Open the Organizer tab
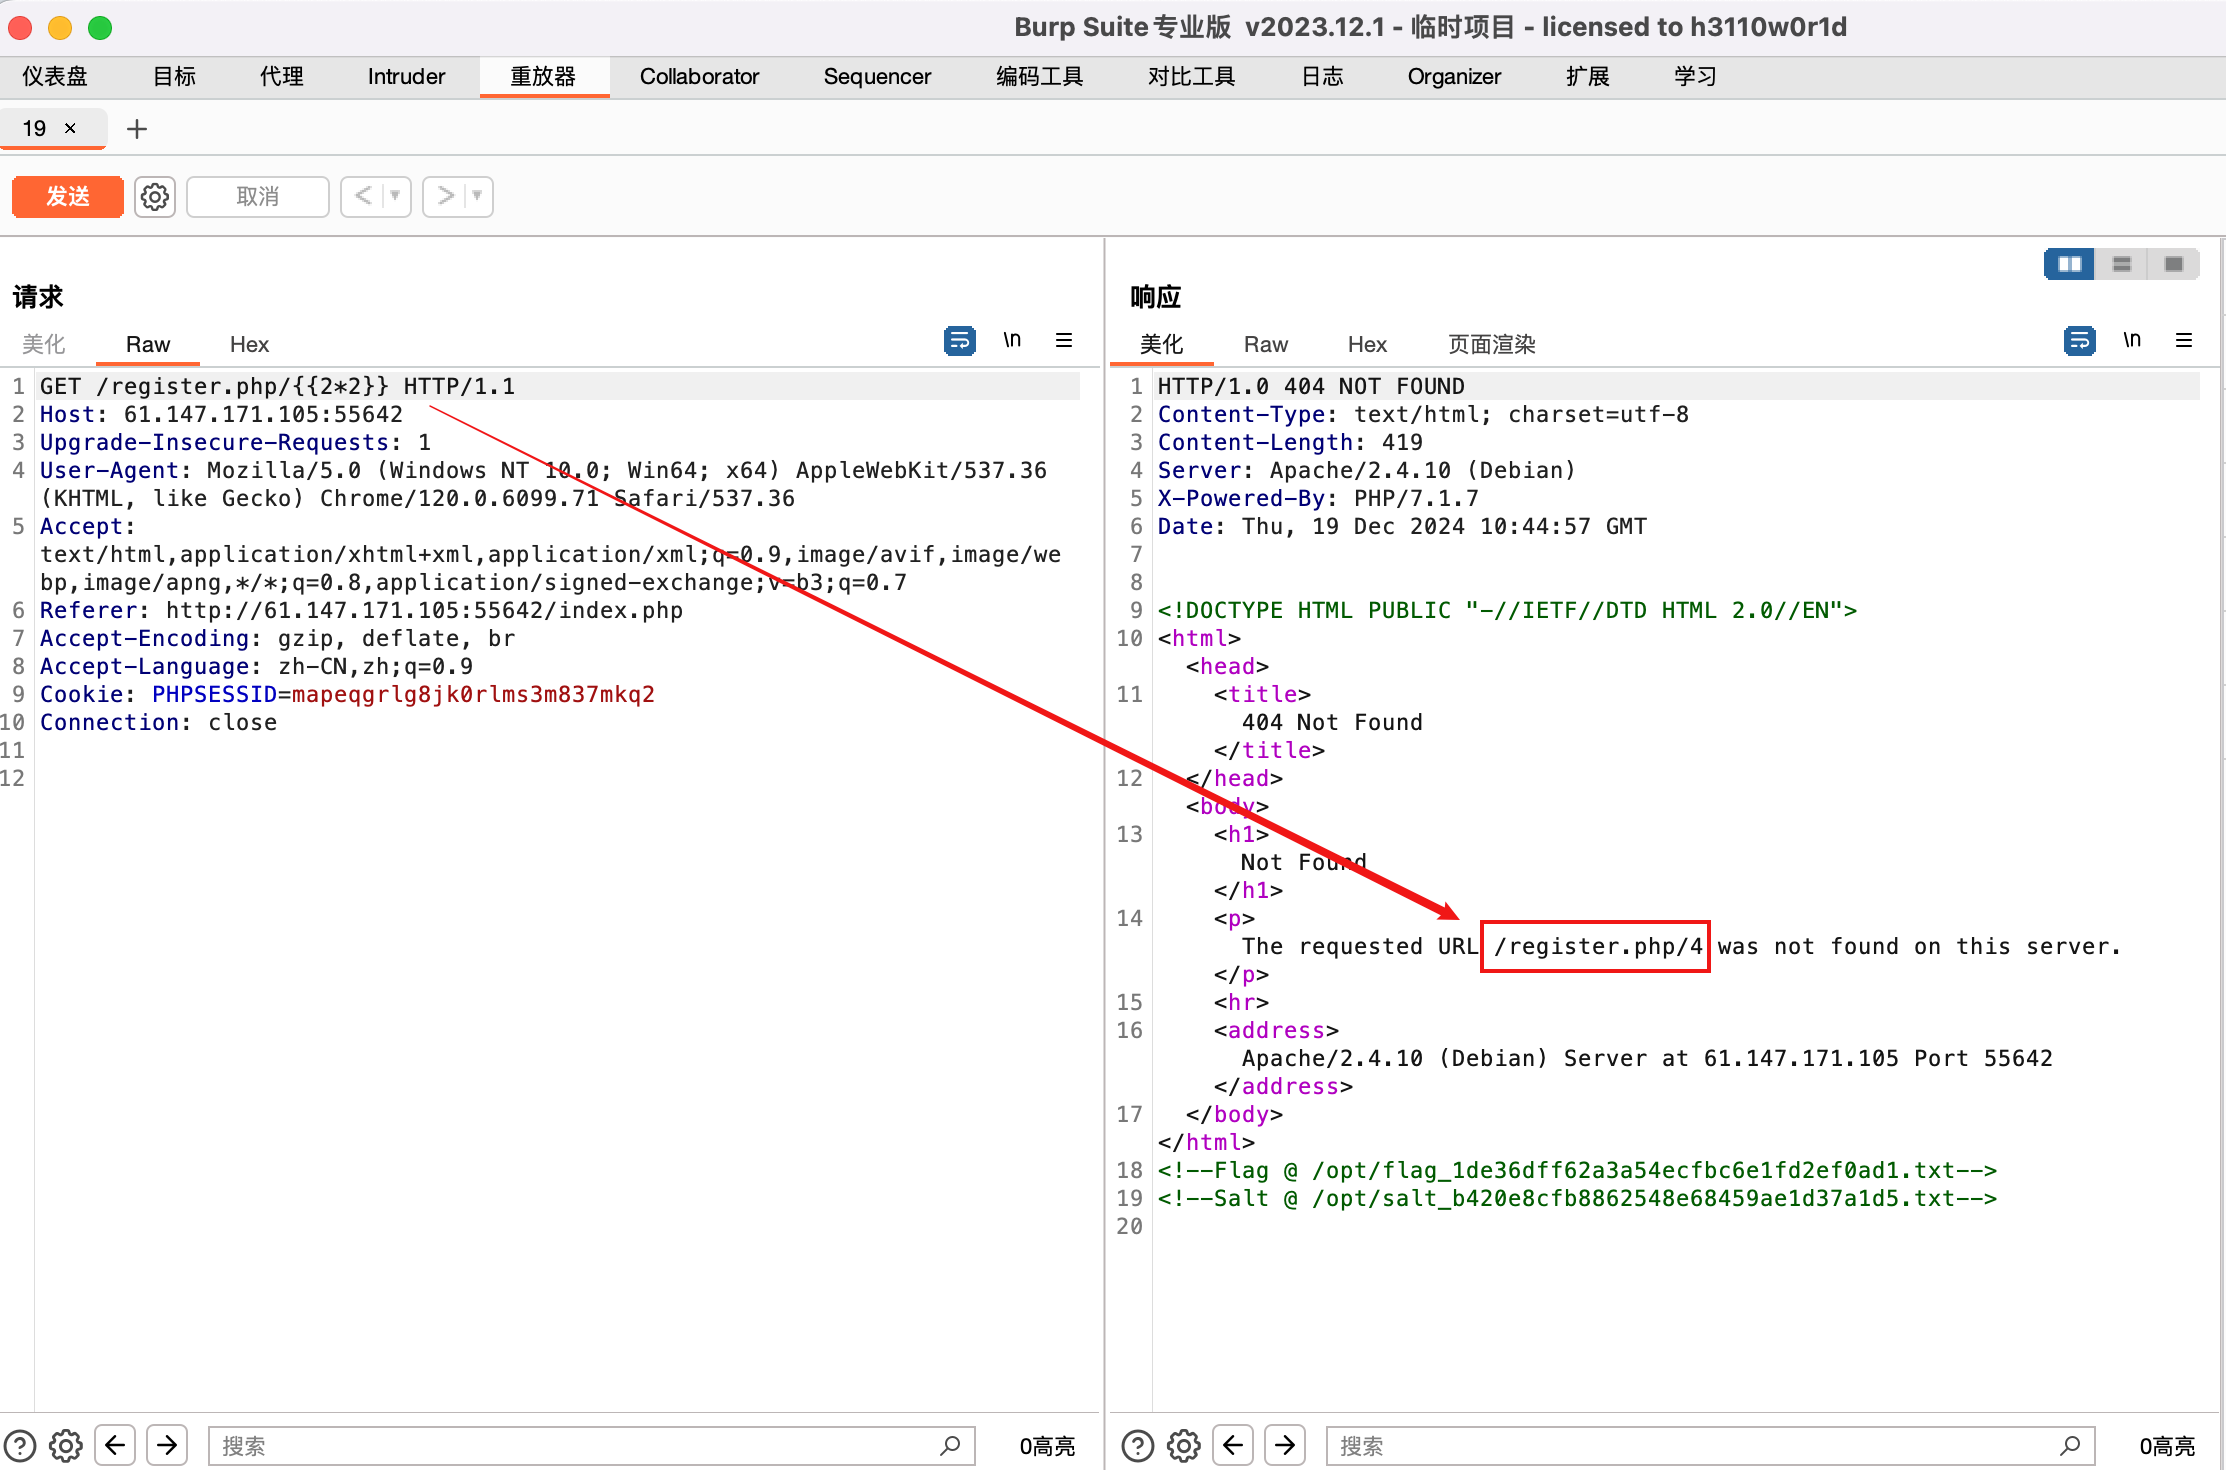Image resolution: width=2226 pixels, height=1470 pixels. pyautogui.click(x=1454, y=77)
